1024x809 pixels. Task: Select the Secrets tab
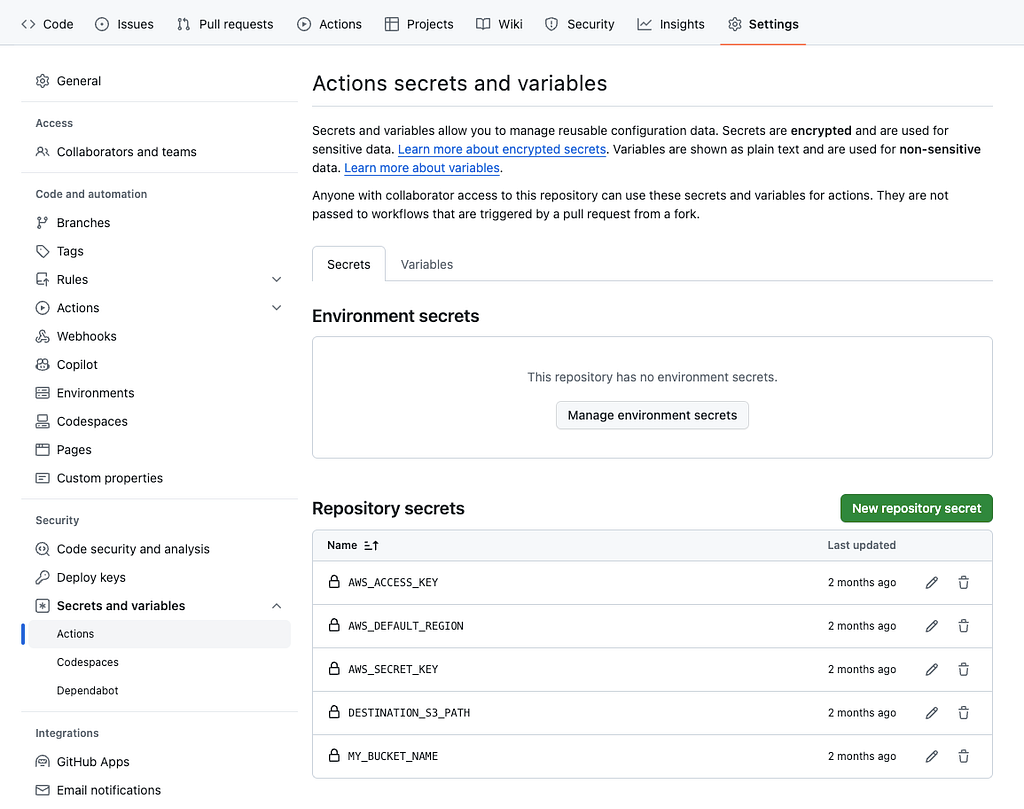[349, 264]
